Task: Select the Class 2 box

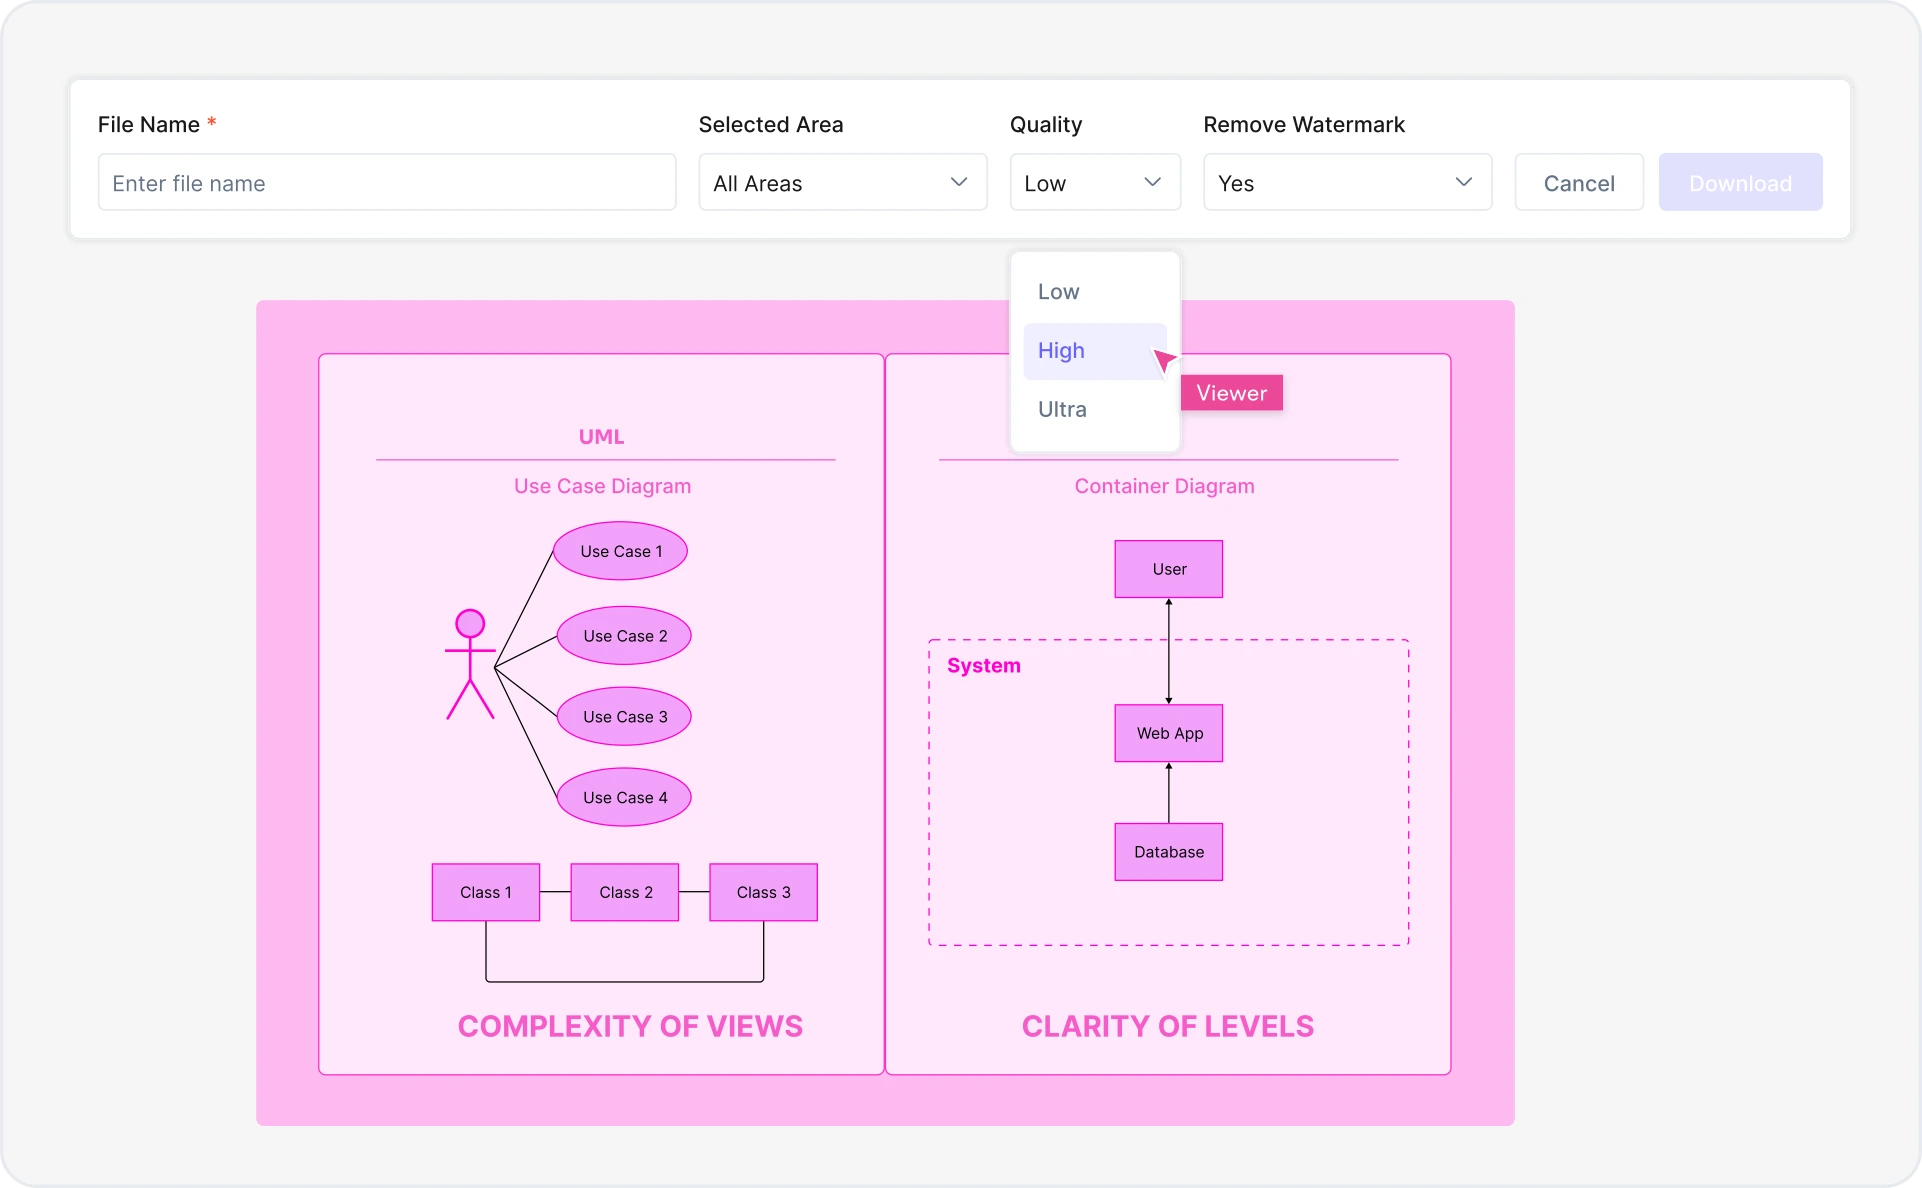Action: [x=624, y=892]
